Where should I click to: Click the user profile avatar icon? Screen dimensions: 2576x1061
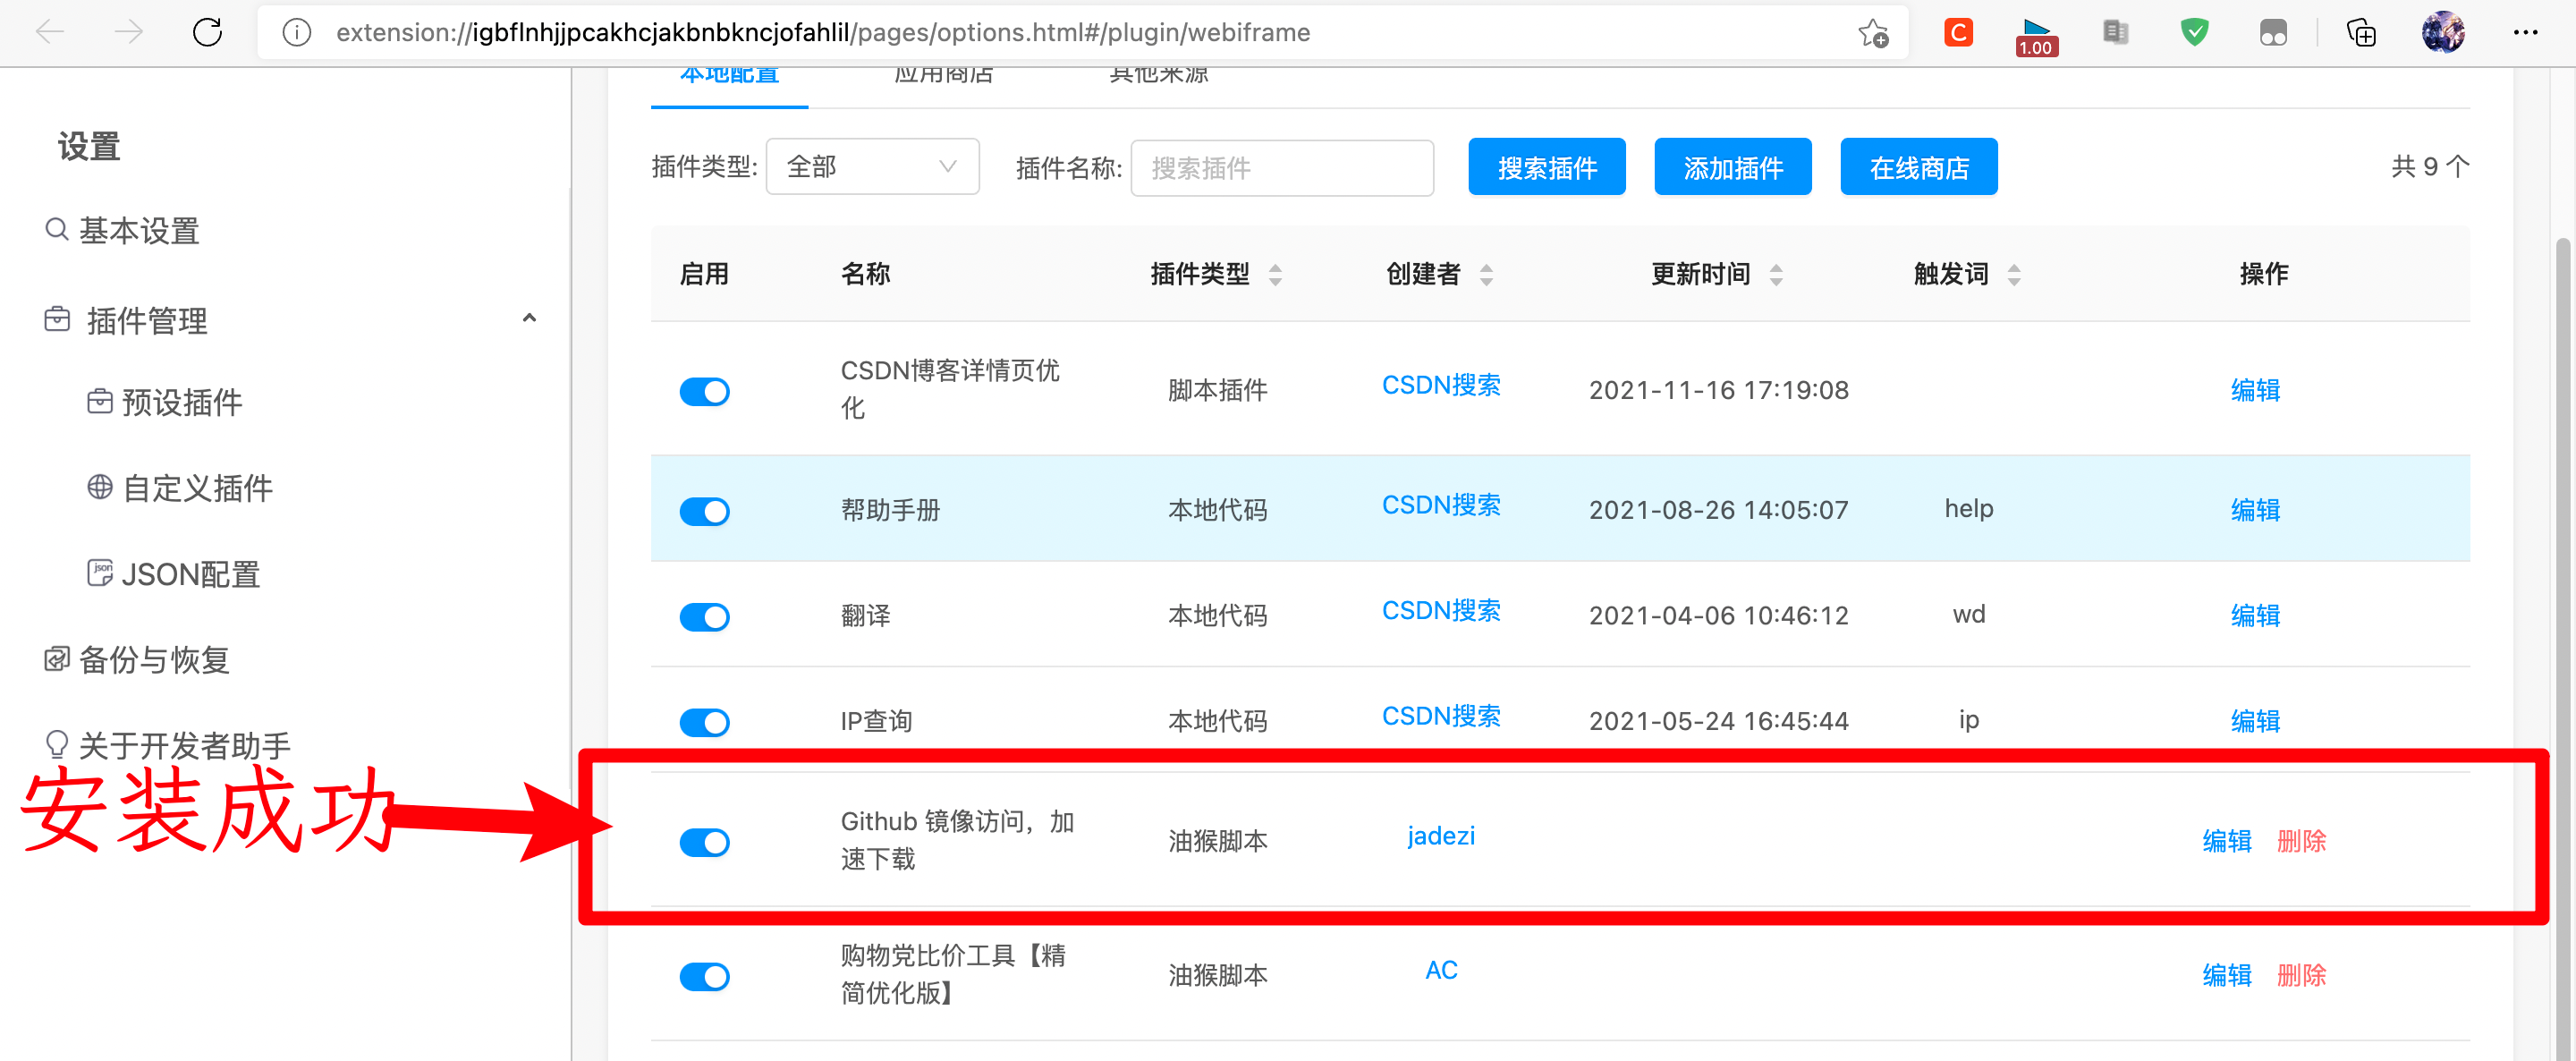[2442, 32]
